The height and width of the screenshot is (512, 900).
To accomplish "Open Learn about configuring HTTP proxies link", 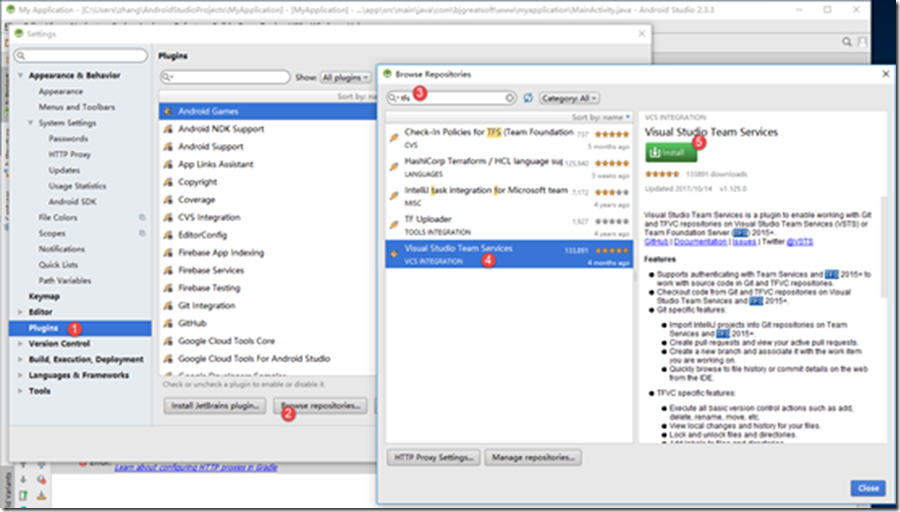I will [196, 468].
